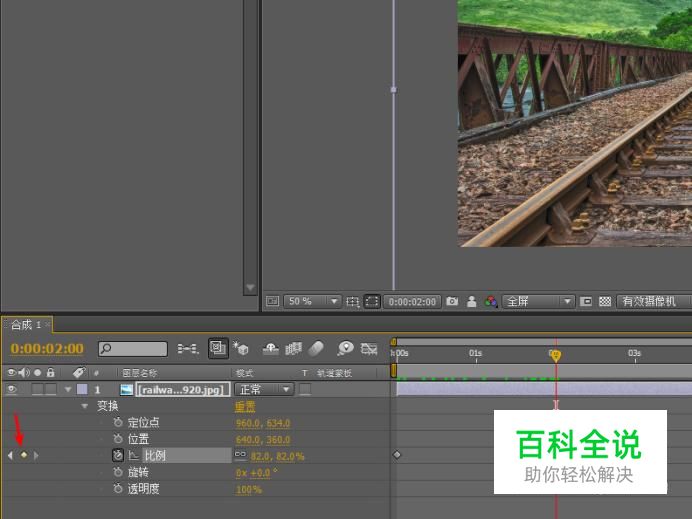
Task: Open the 正常 blend mode dropdown
Action: point(264,389)
